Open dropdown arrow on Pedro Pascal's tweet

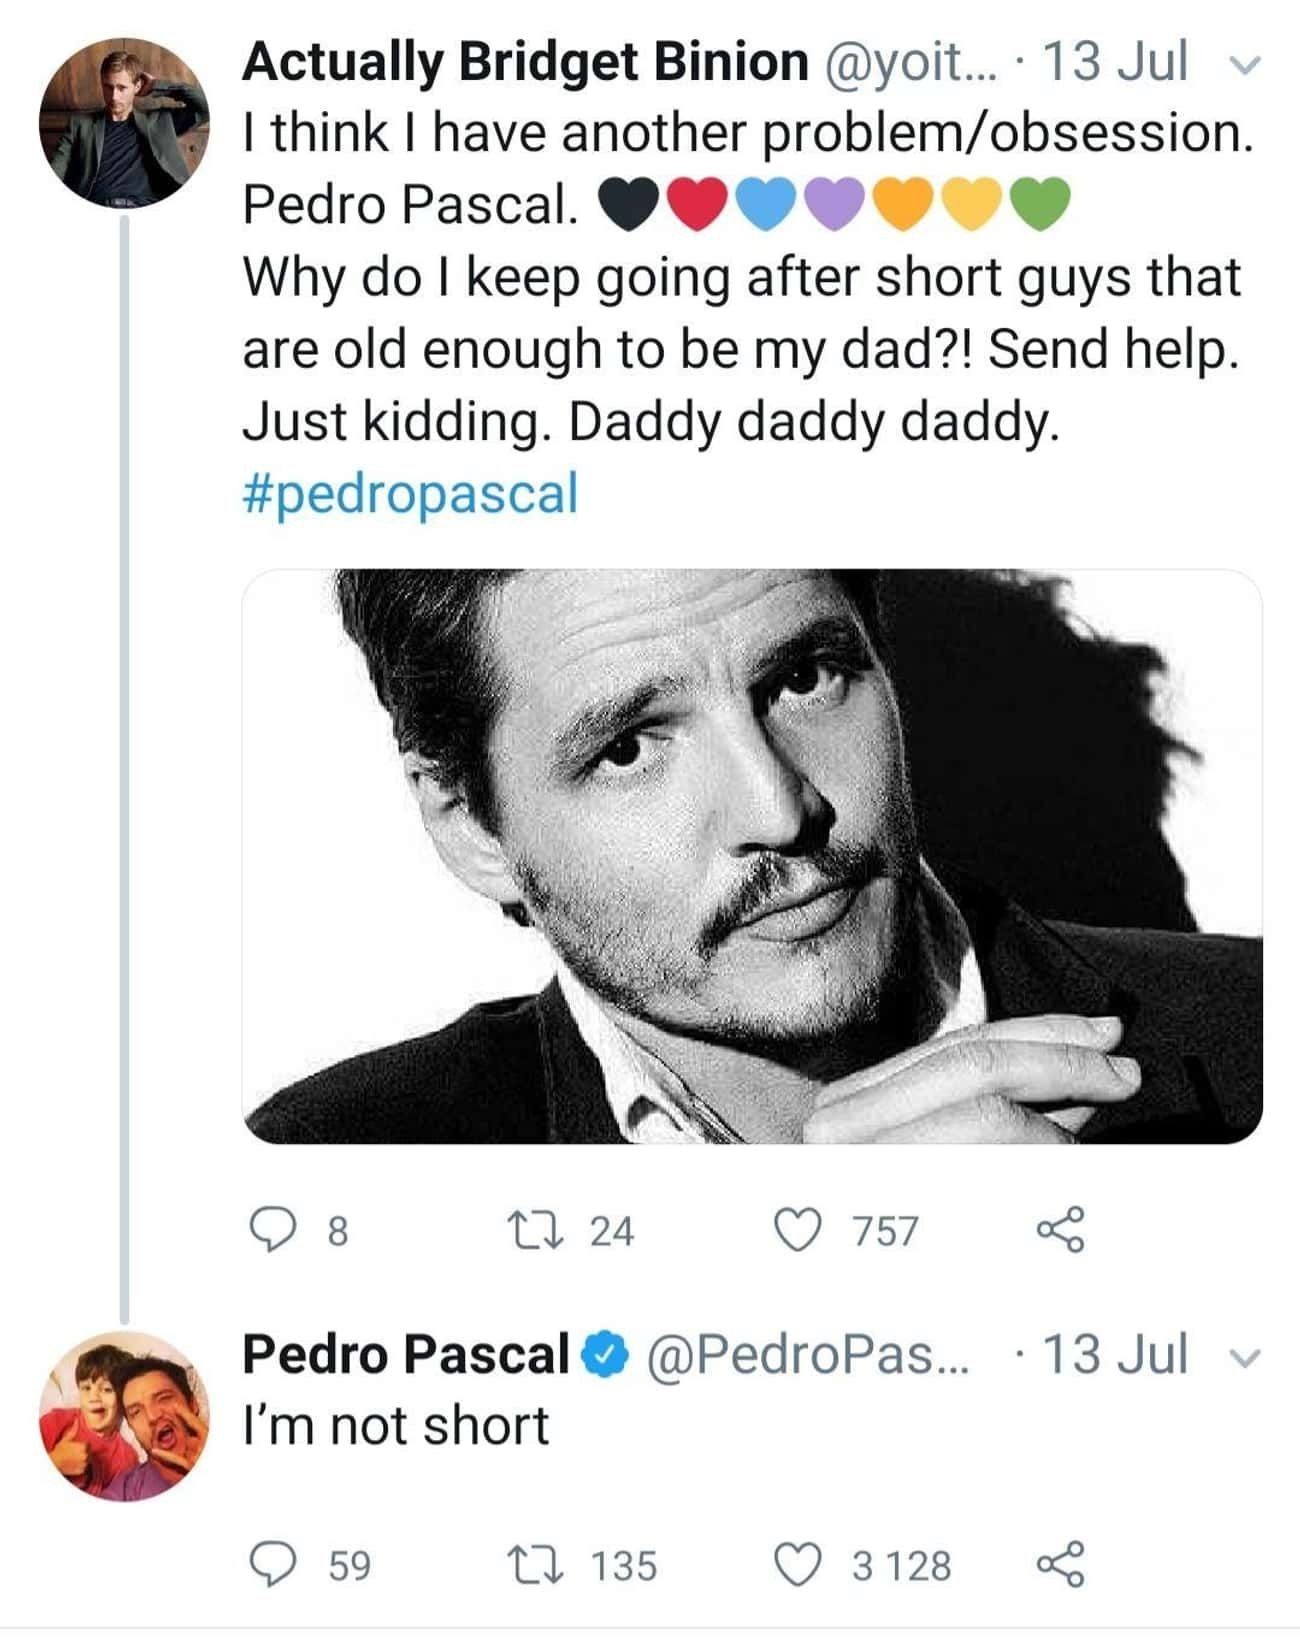[x=1245, y=1357]
